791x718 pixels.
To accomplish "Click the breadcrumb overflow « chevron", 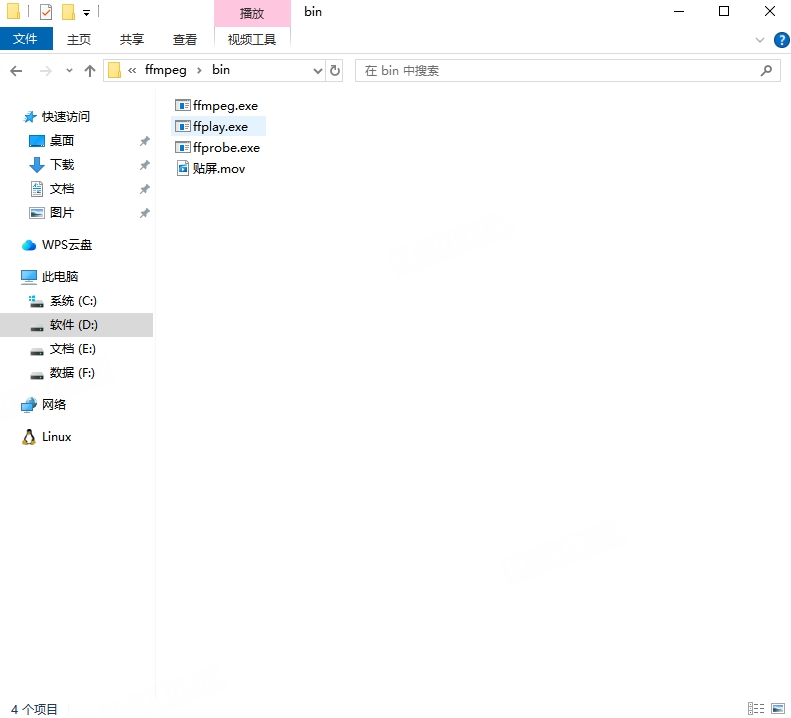I will tap(132, 71).
